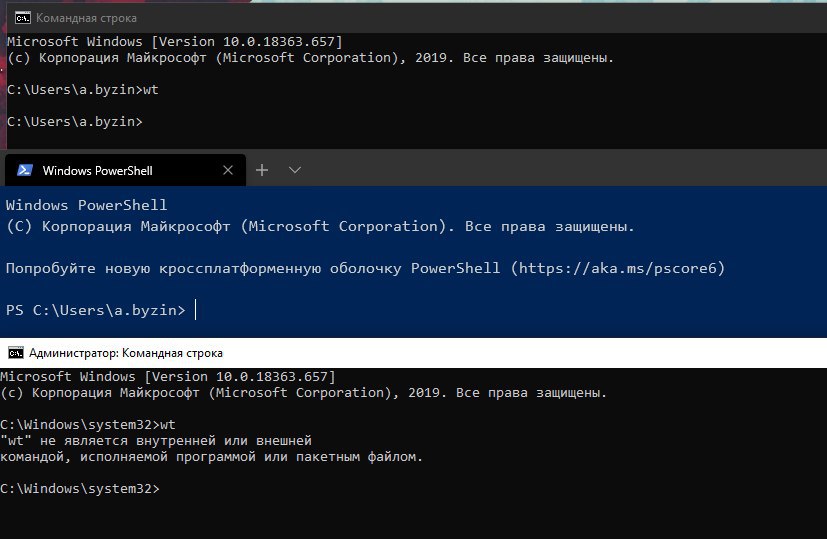
Task: Click the C:\Users\a.byzin>wt line in the top console
Action: (x=83, y=90)
